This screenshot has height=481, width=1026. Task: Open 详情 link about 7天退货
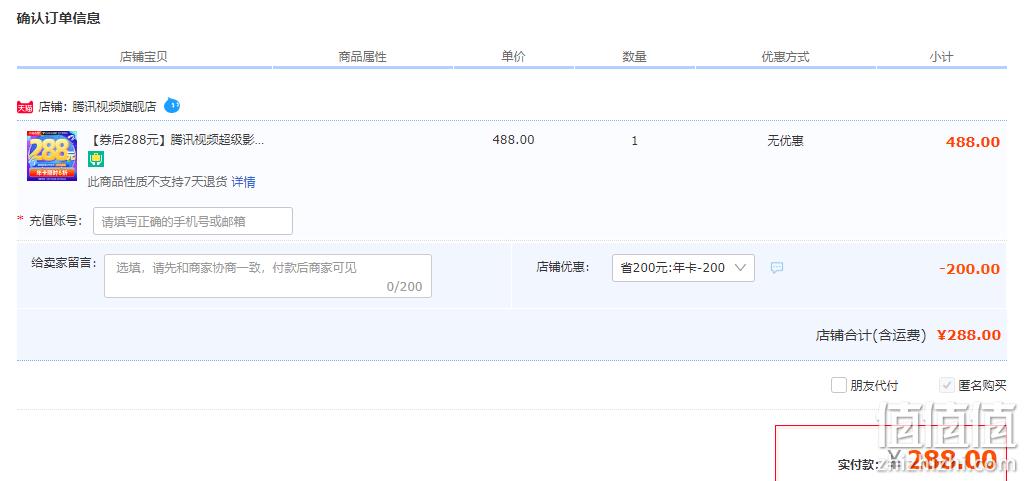[x=243, y=182]
